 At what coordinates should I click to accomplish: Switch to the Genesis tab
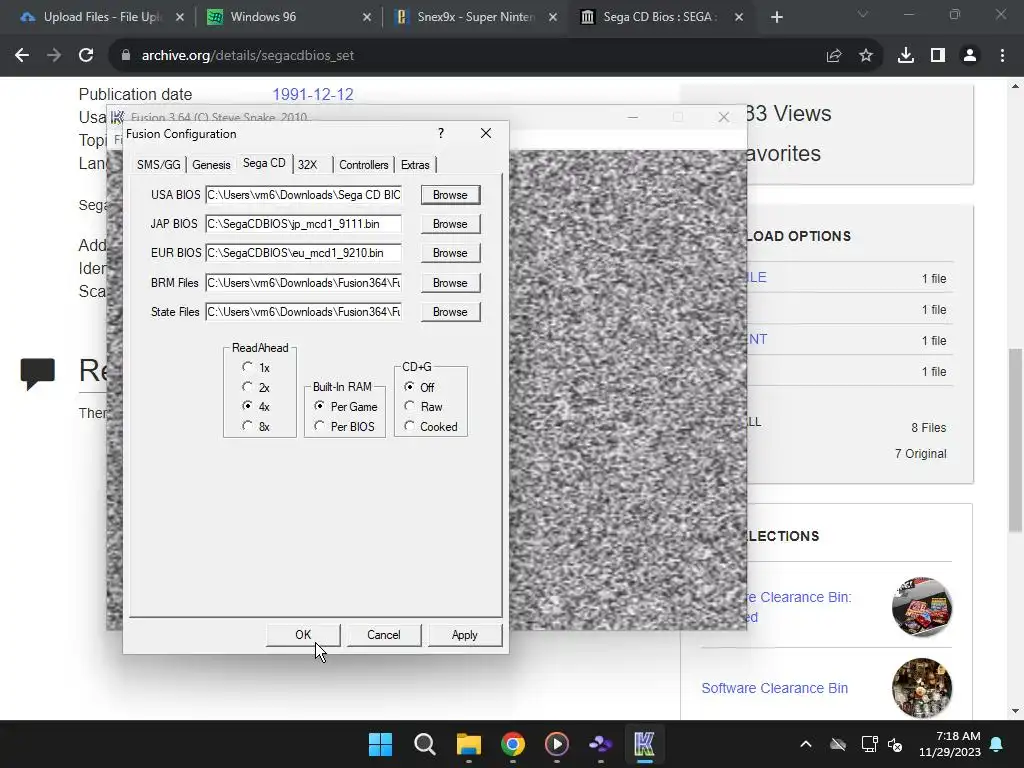(211, 165)
